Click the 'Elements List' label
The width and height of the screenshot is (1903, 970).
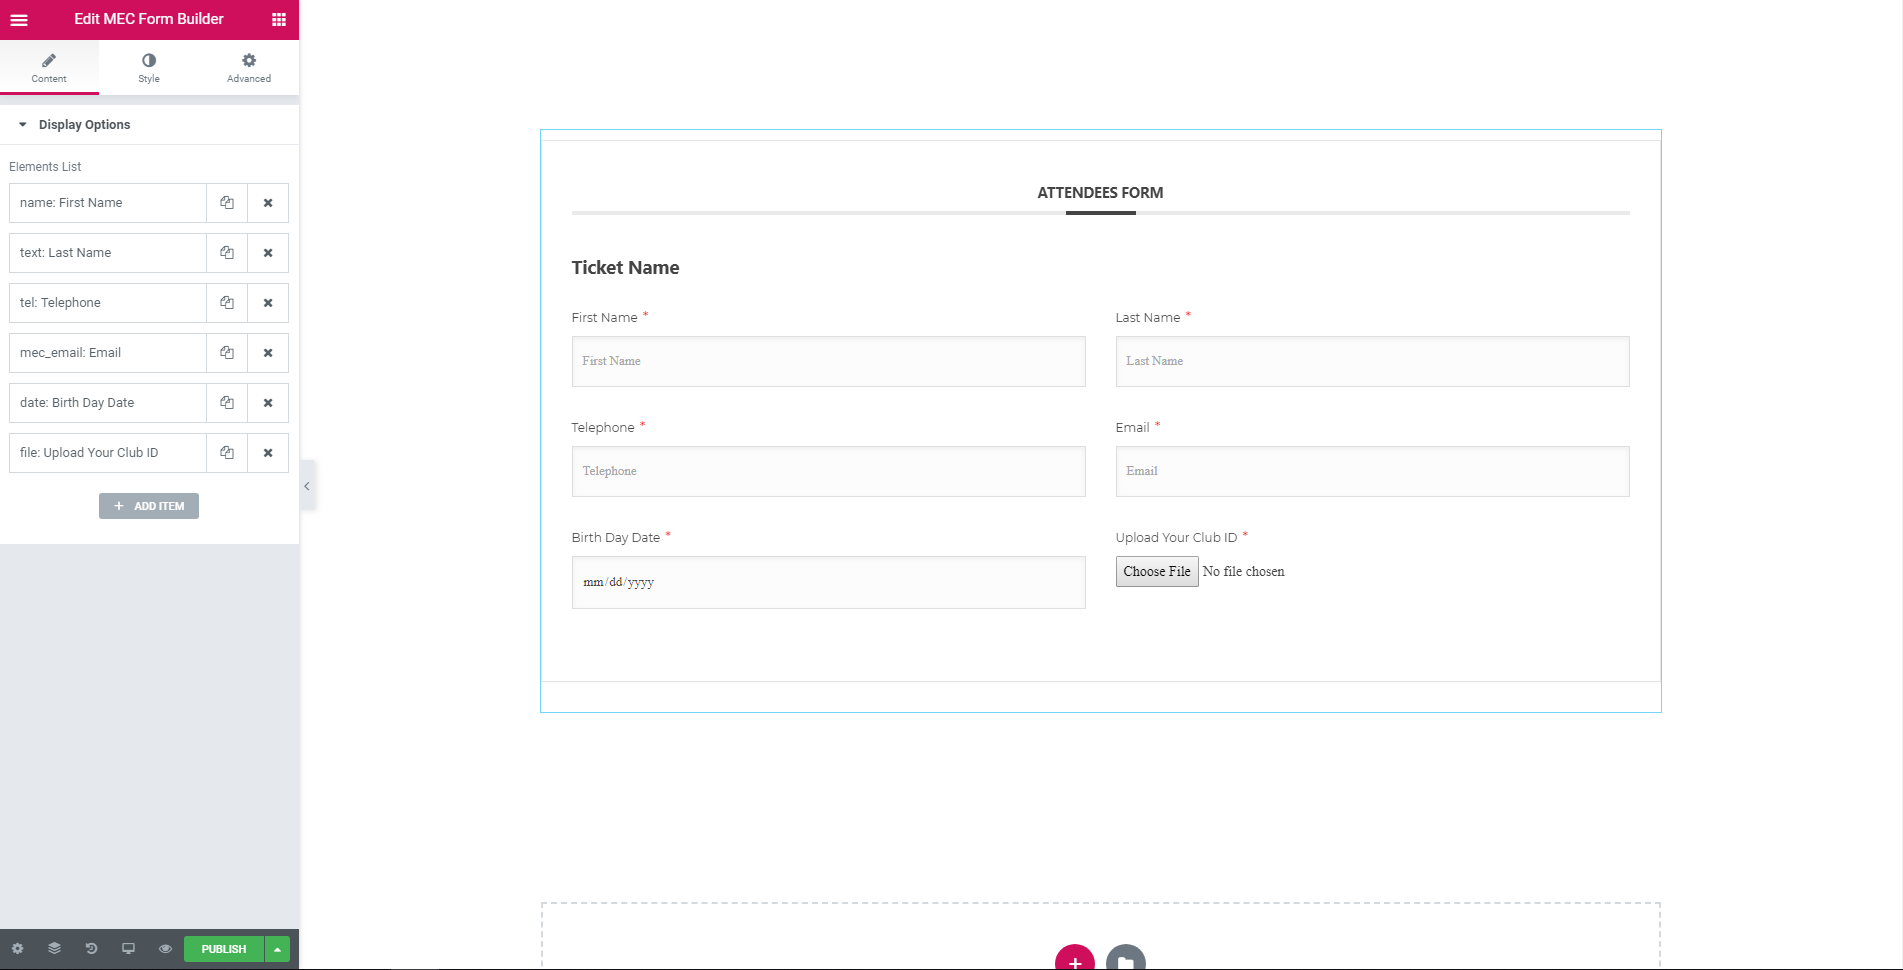pos(45,167)
